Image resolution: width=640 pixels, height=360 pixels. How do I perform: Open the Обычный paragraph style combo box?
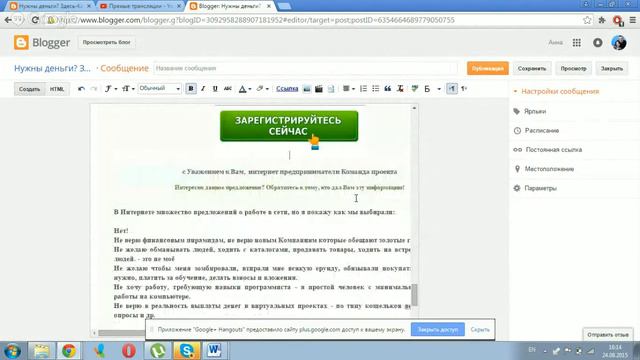160,89
